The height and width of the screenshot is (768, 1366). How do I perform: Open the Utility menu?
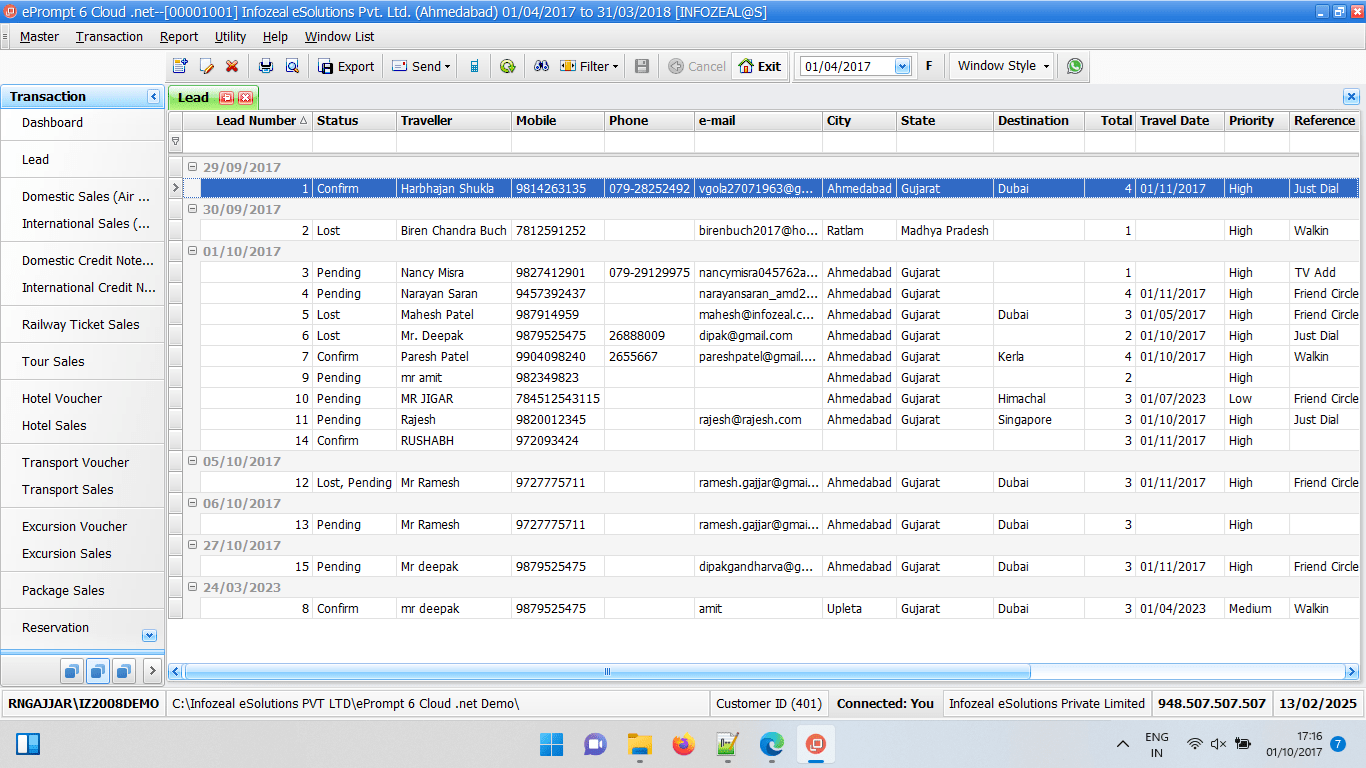(x=230, y=36)
